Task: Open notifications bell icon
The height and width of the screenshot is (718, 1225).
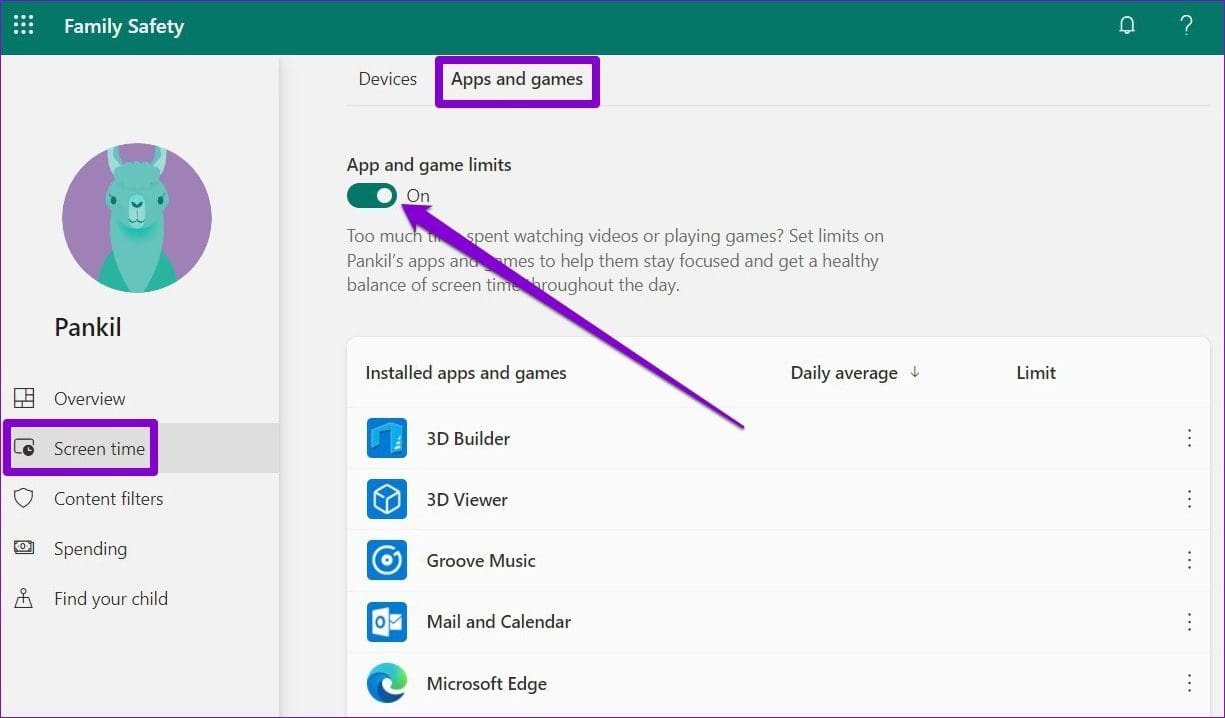Action: 1127,26
